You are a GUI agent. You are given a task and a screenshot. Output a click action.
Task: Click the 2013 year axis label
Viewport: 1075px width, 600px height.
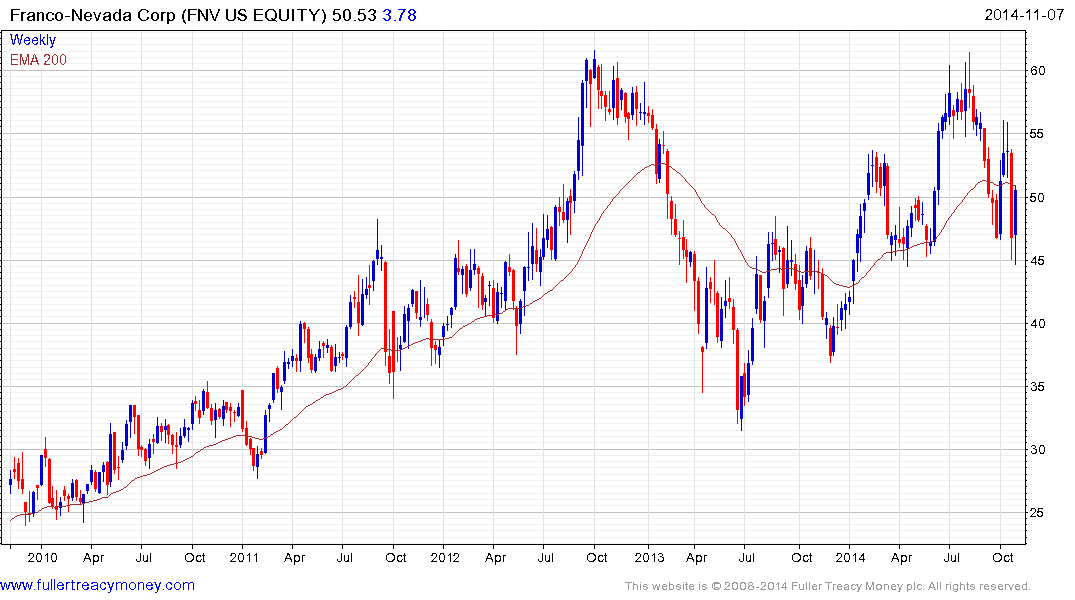tap(649, 557)
